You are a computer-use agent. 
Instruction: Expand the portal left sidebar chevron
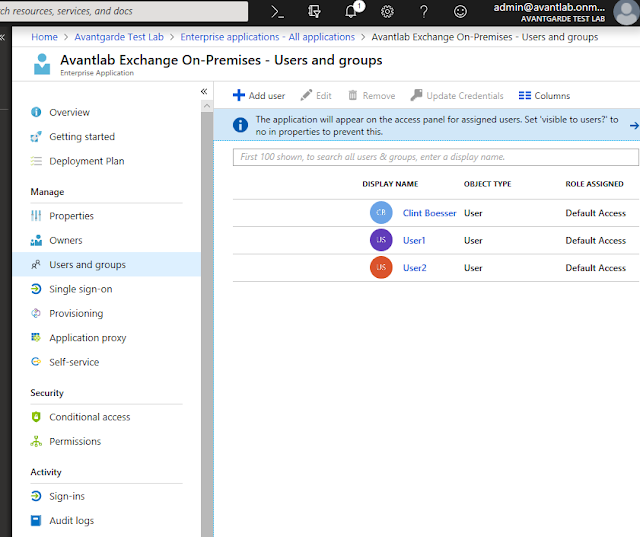pyautogui.click(x=2, y=38)
